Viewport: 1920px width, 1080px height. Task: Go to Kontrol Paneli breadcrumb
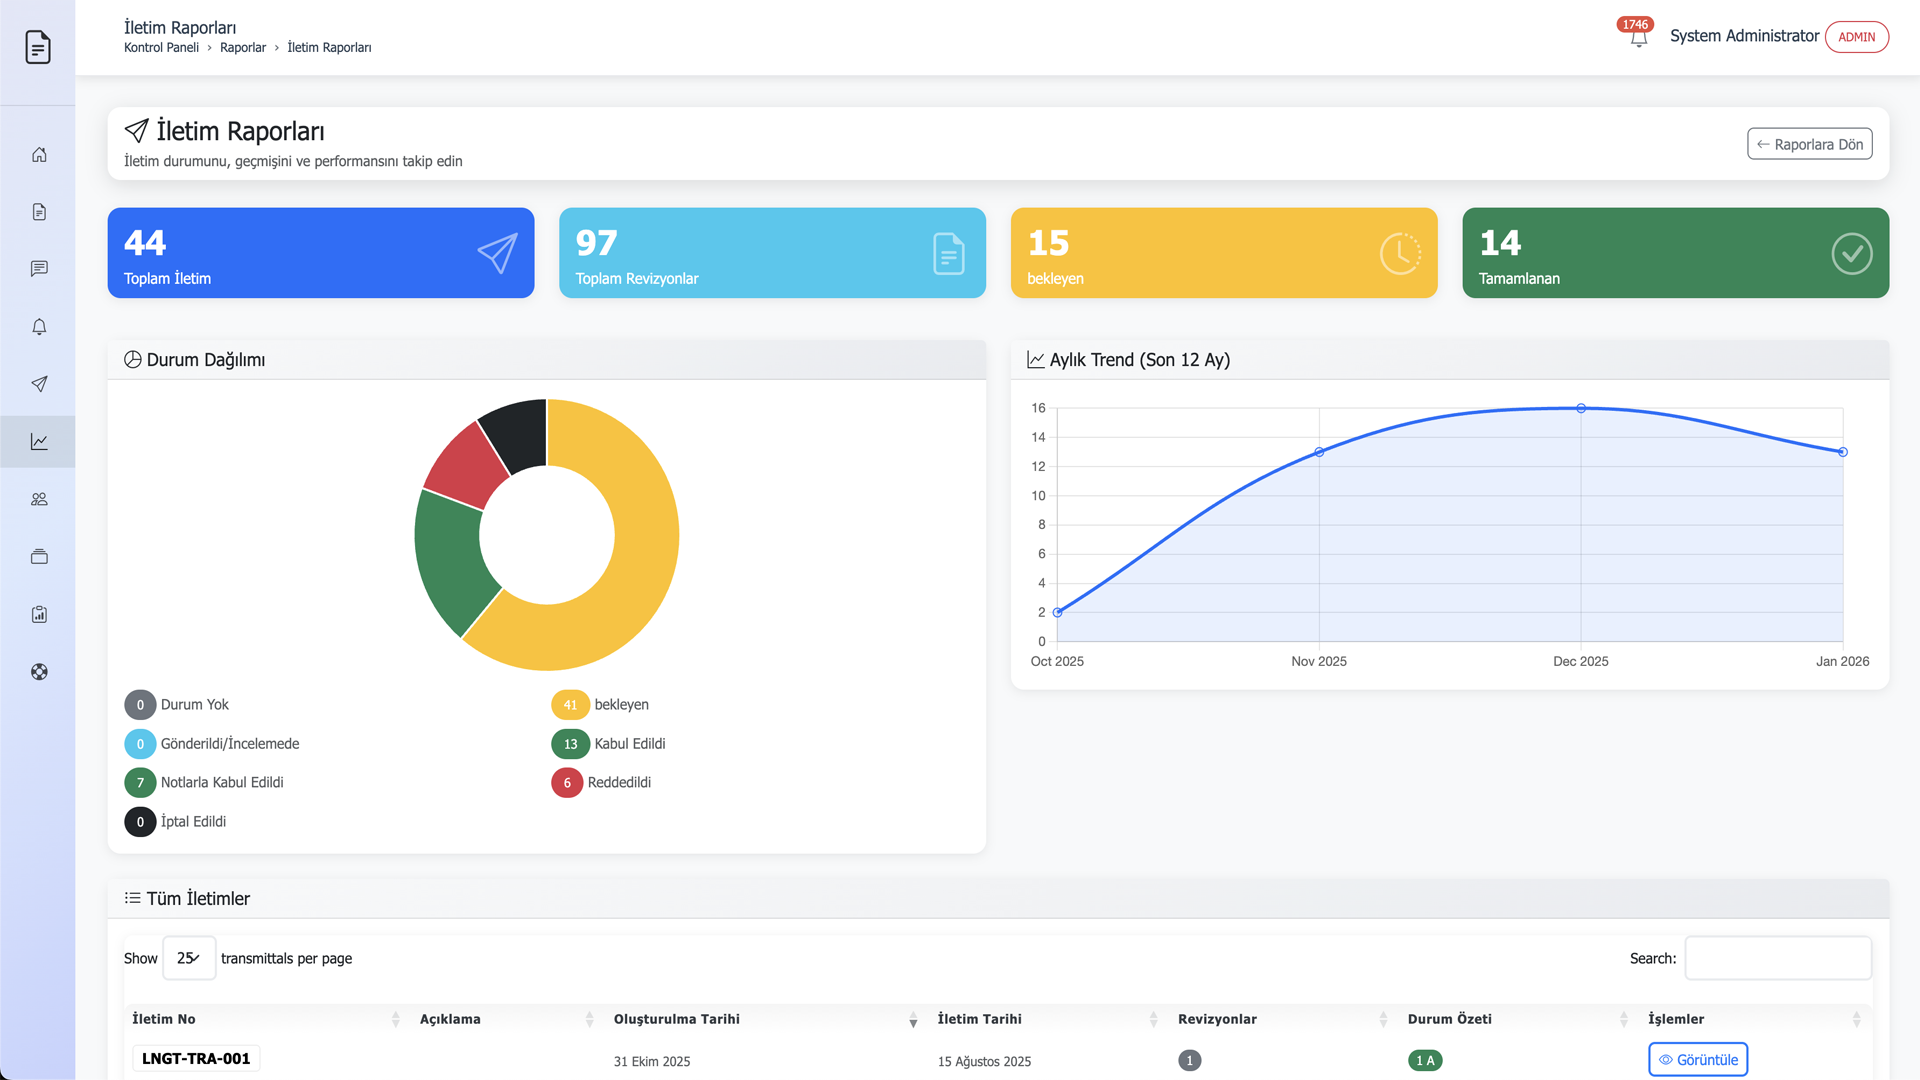click(161, 48)
